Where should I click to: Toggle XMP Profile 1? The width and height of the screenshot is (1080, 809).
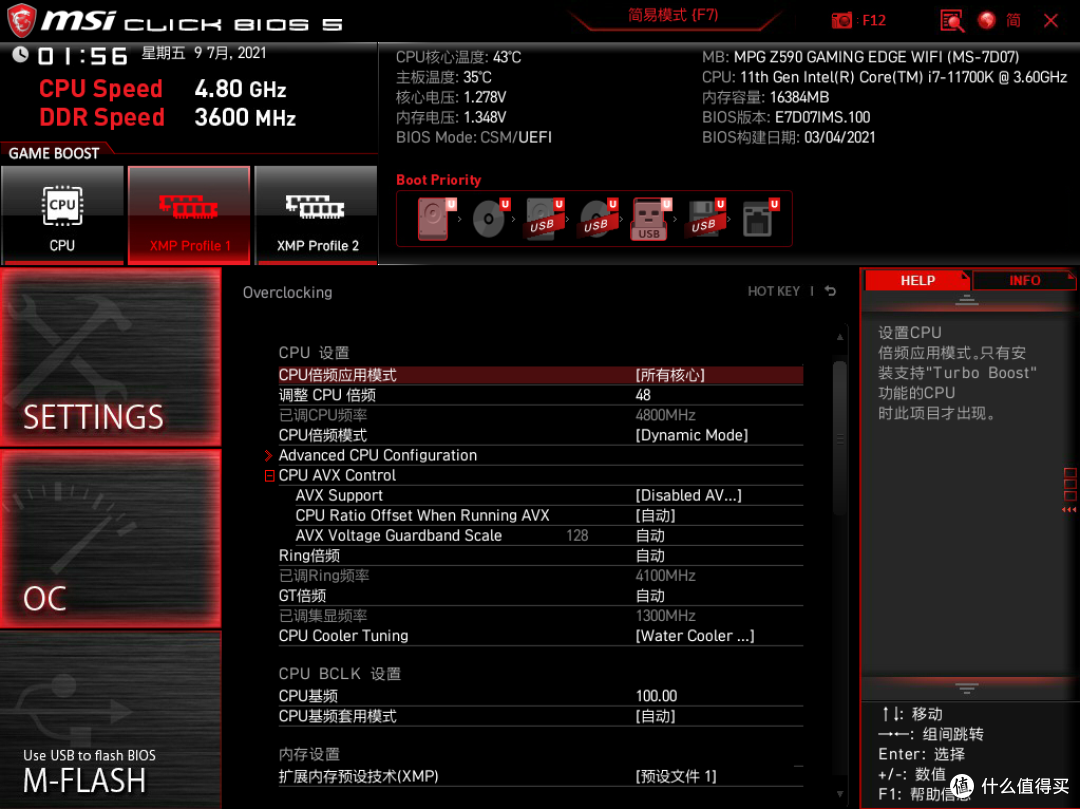pyautogui.click(x=189, y=214)
